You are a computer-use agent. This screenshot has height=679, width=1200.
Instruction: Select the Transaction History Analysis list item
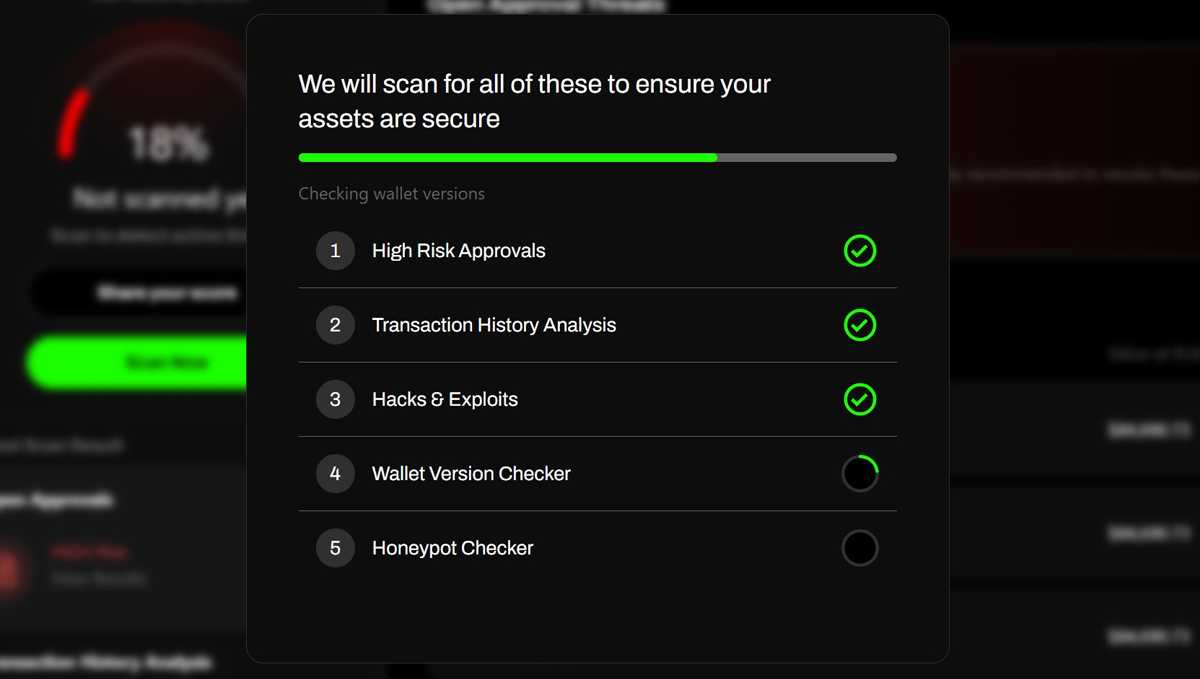point(597,325)
